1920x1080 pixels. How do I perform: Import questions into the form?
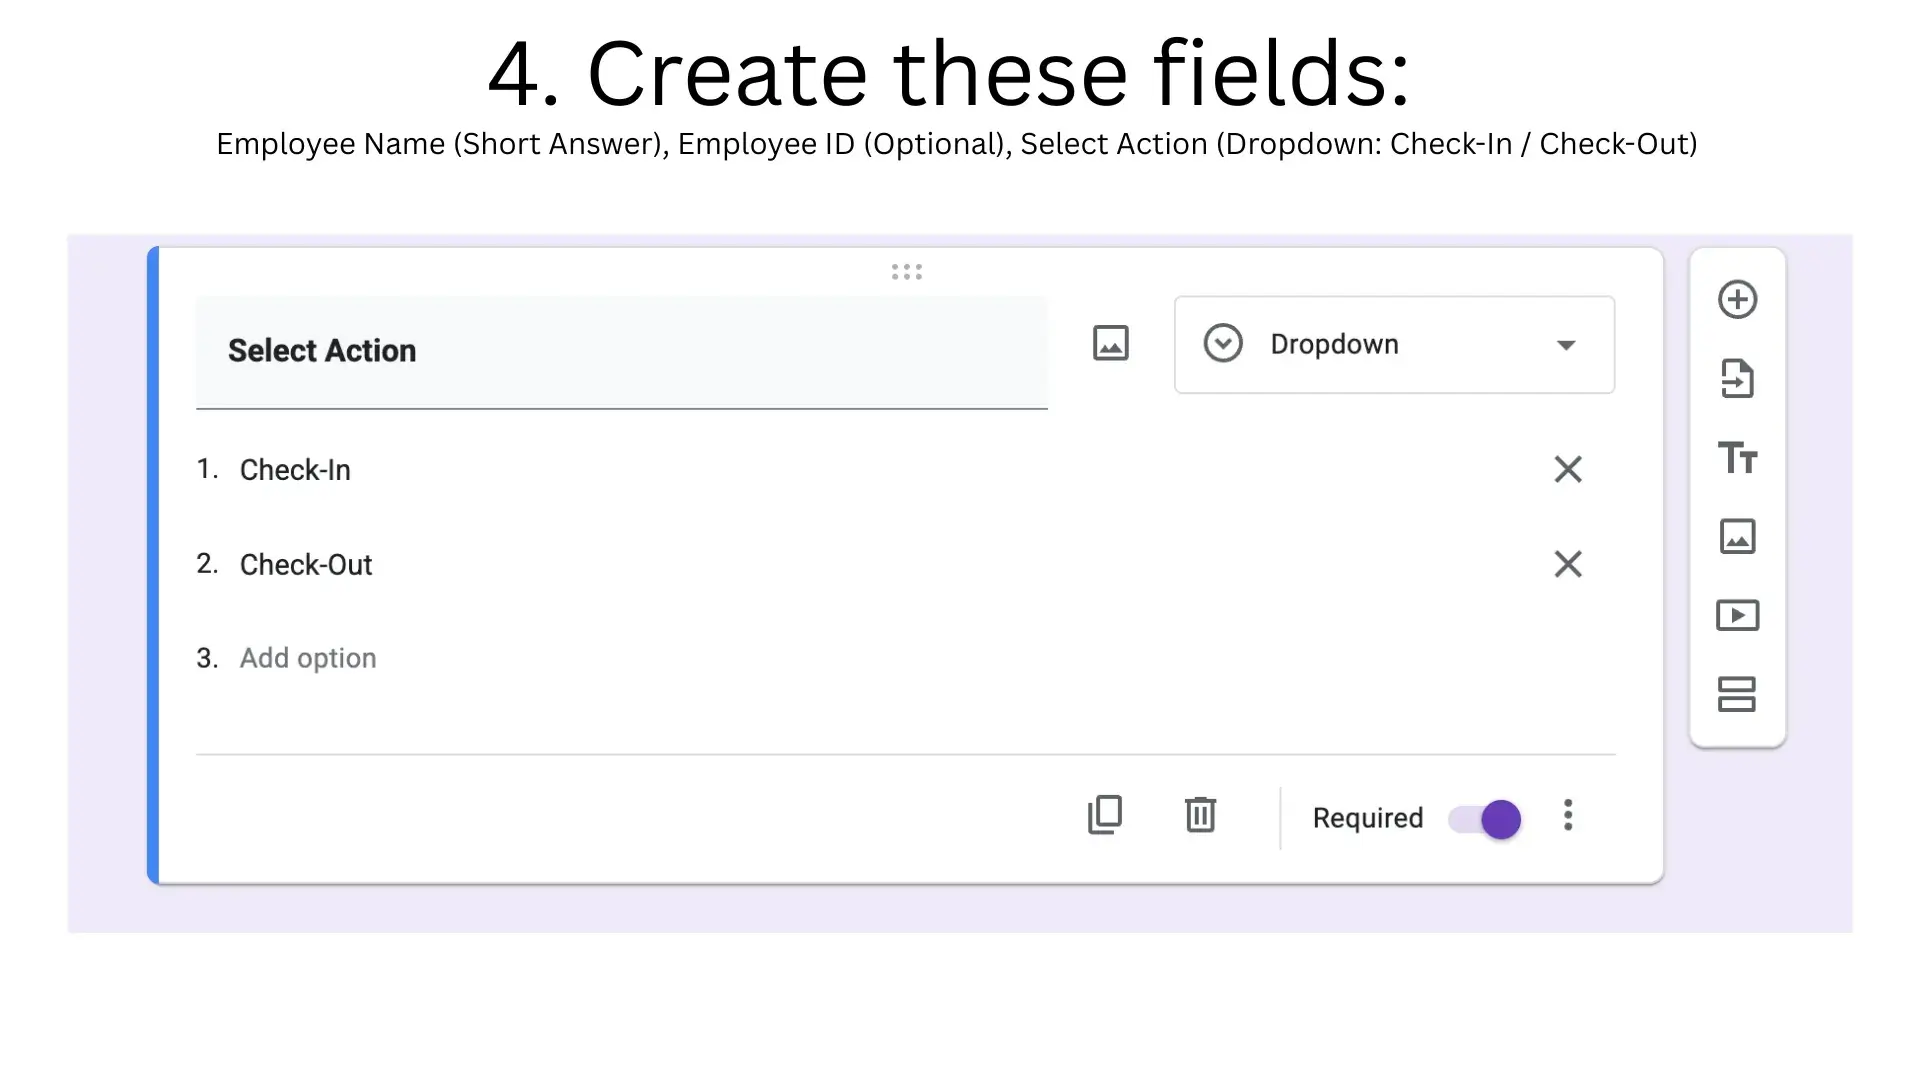point(1738,379)
